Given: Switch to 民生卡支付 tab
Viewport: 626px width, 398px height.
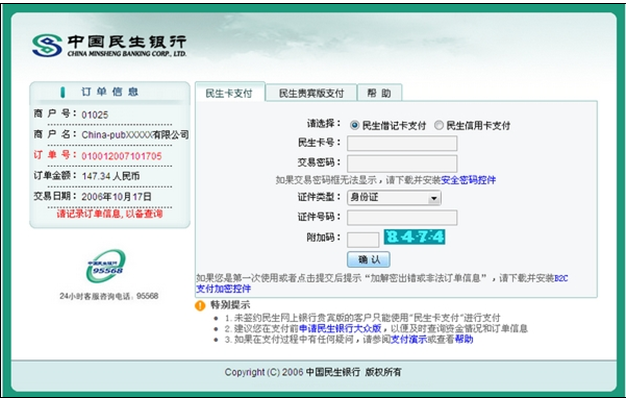Looking at the screenshot, I should [x=229, y=93].
